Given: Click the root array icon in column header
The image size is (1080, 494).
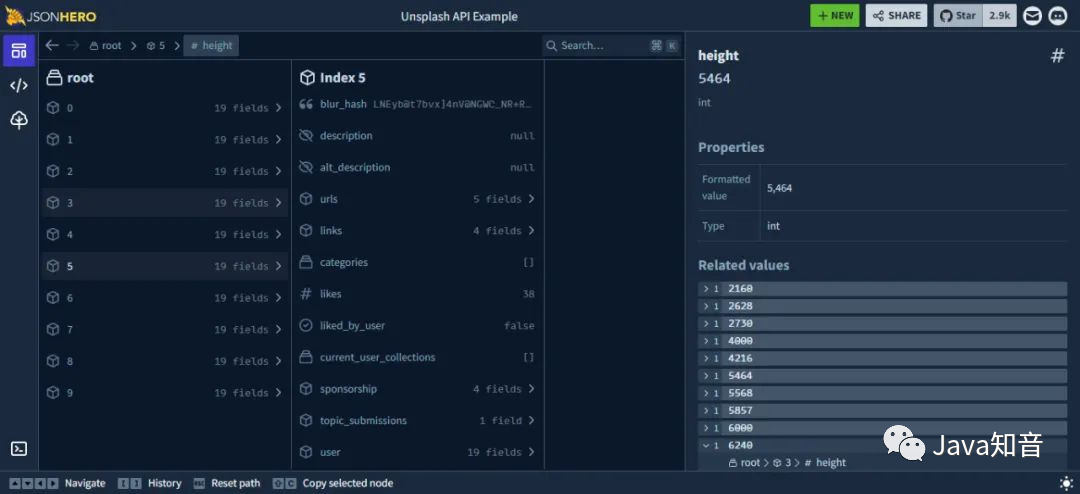Looking at the screenshot, I should pos(54,78).
